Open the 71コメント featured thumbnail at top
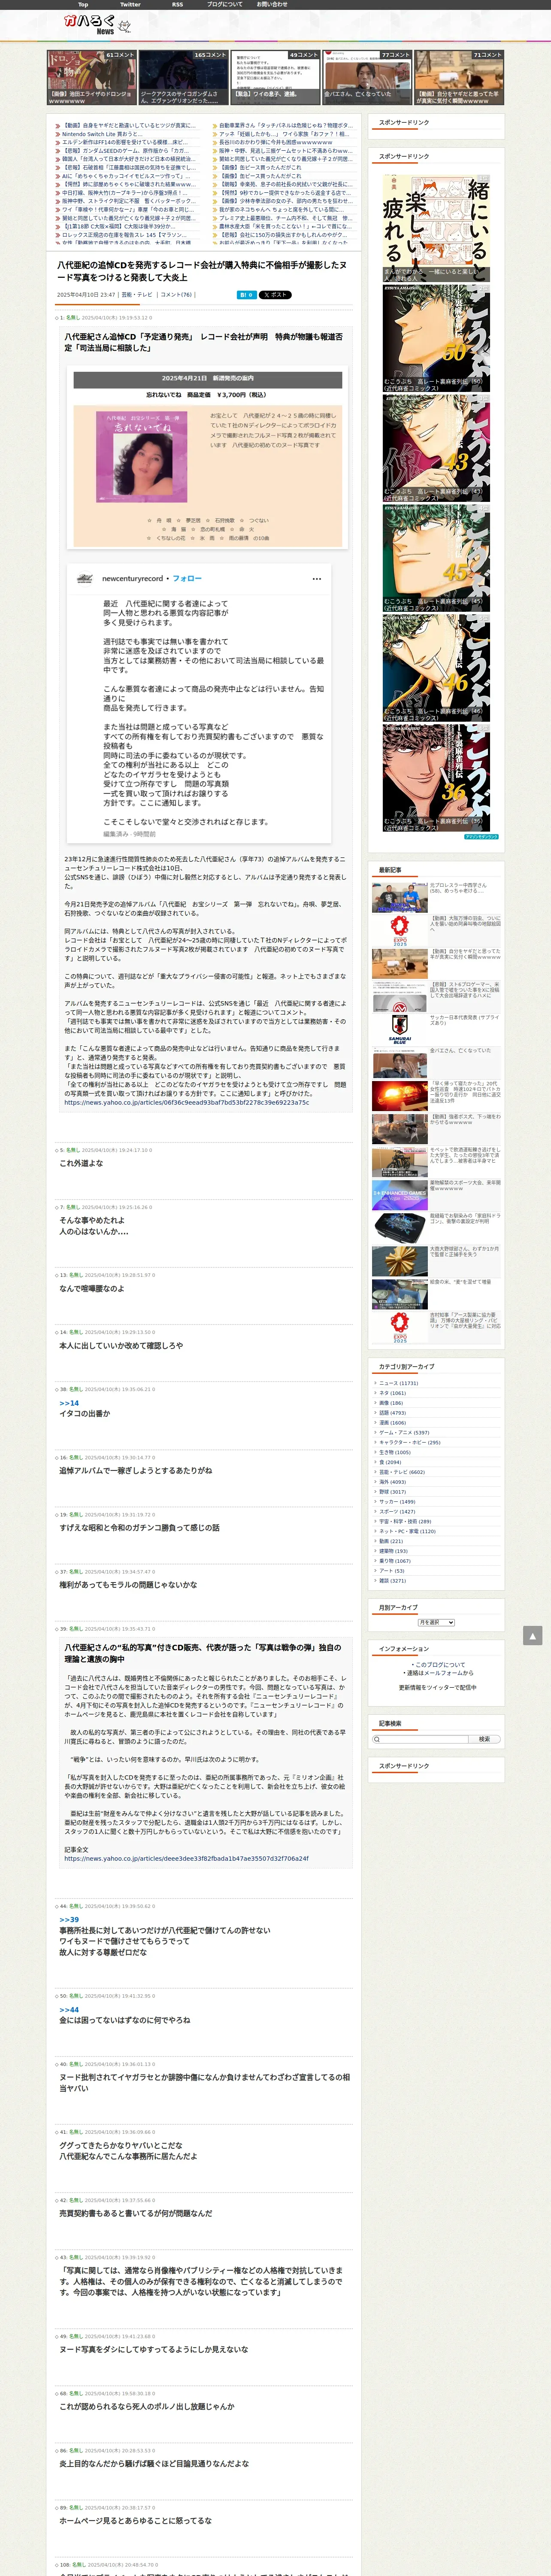Image resolution: width=551 pixels, height=2576 pixels. (x=459, y=77)
